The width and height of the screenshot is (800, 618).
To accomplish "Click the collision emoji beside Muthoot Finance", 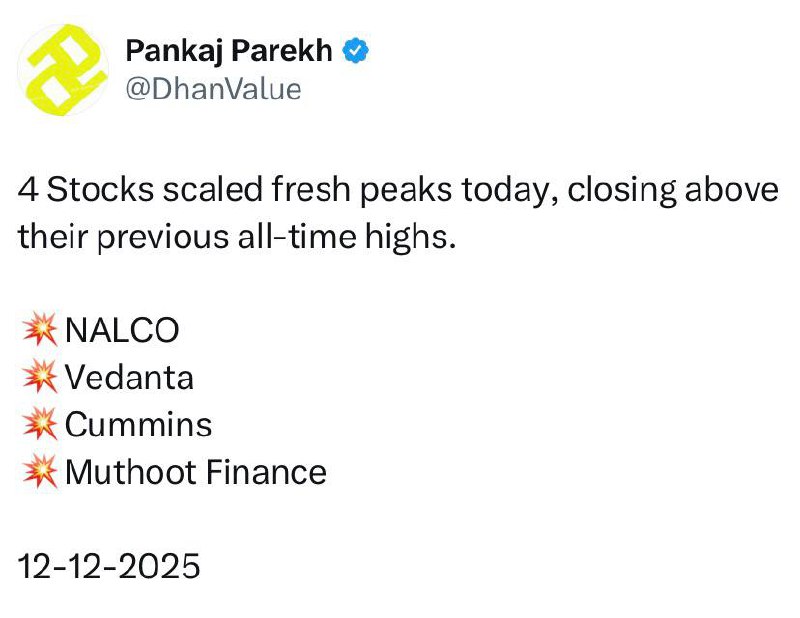I will coord(39,471).
